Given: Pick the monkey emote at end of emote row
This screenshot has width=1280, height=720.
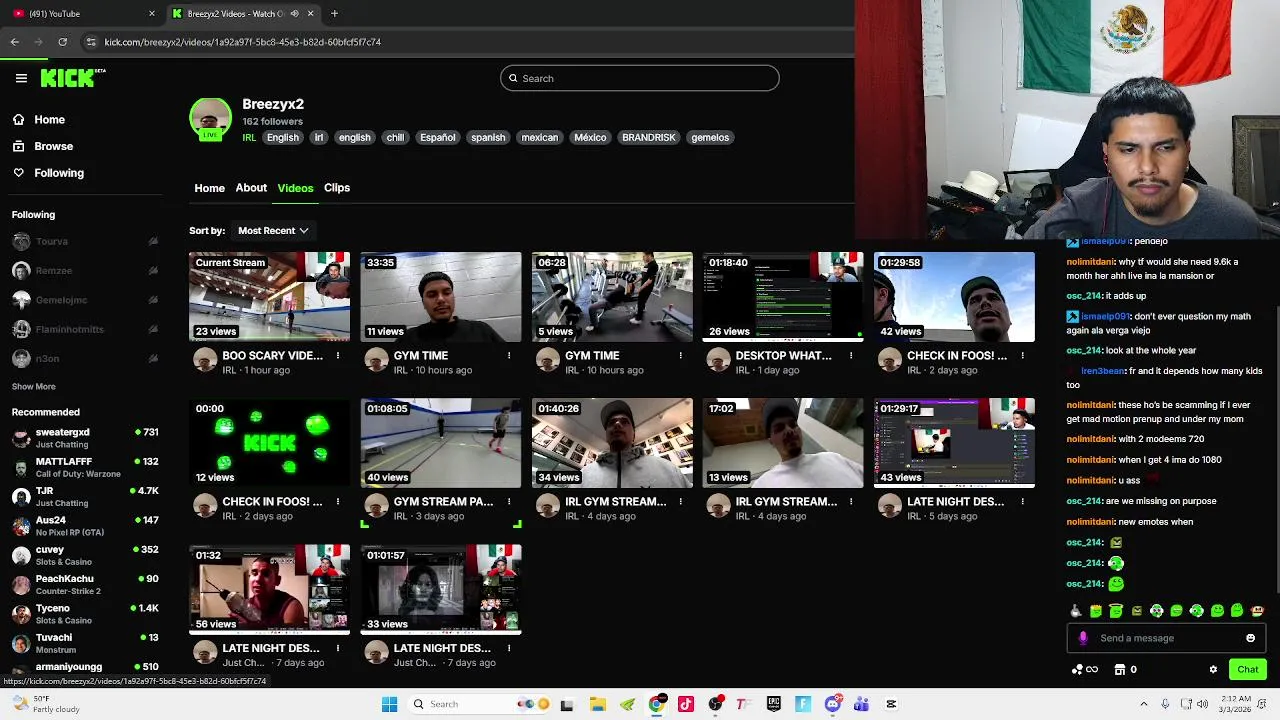Looking at the screenshot, I should click(x=1257, y=611).
